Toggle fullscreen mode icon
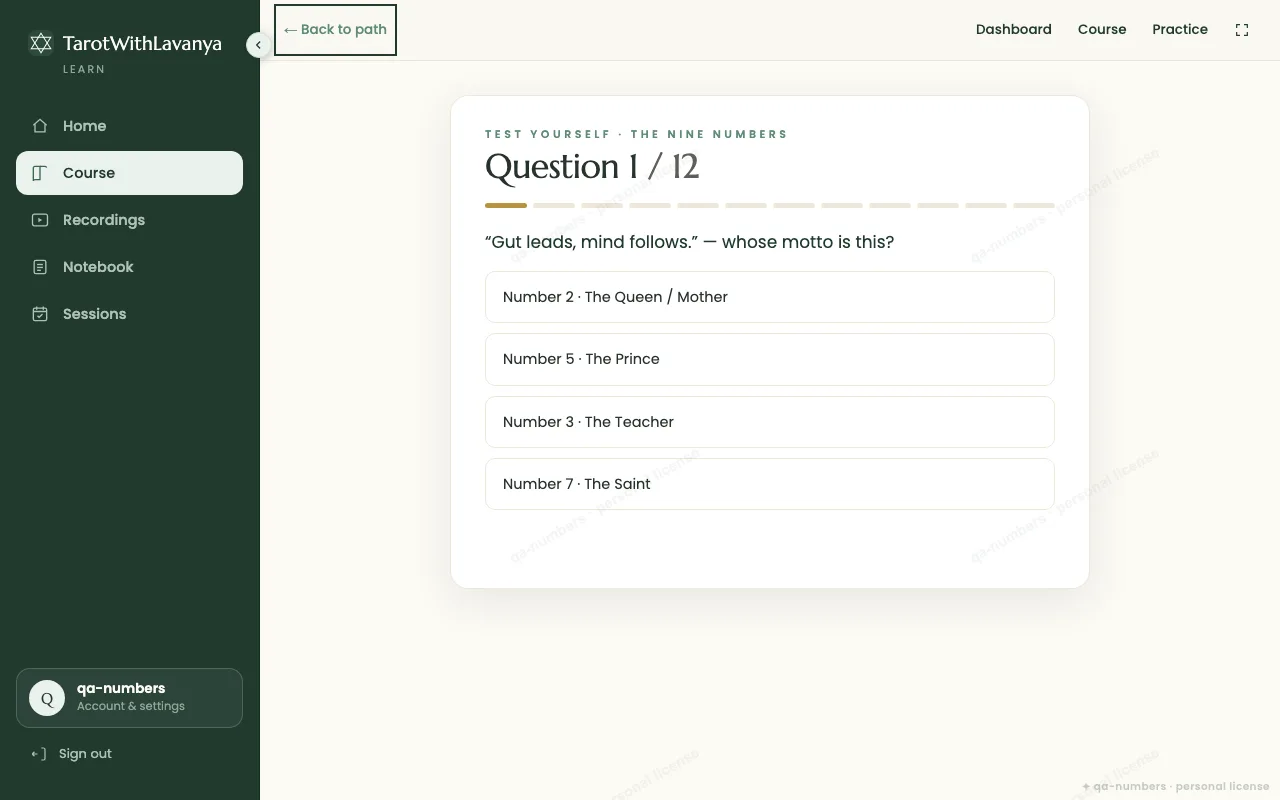1280x800 pixels. (x=1242, y=30)
